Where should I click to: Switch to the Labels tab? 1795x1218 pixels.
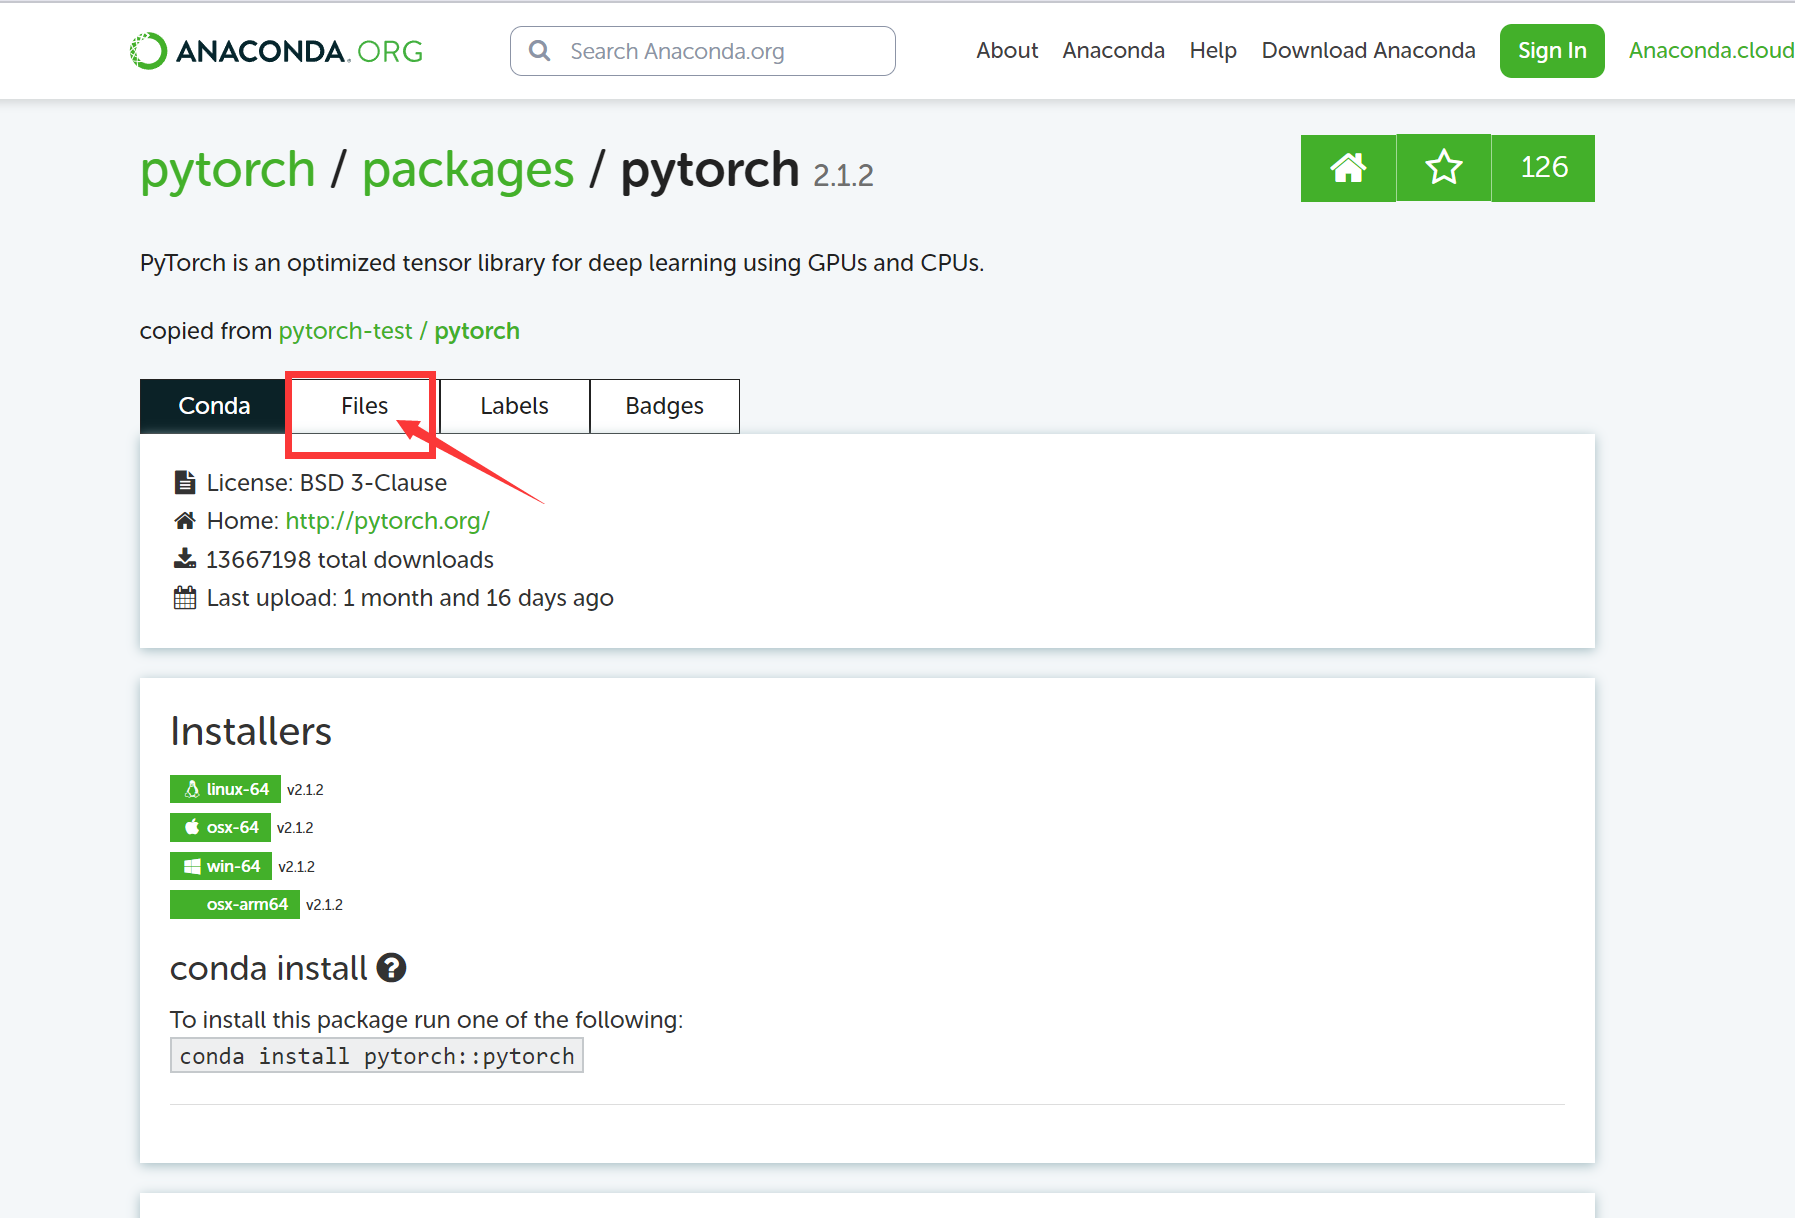(x=514, y=406)
